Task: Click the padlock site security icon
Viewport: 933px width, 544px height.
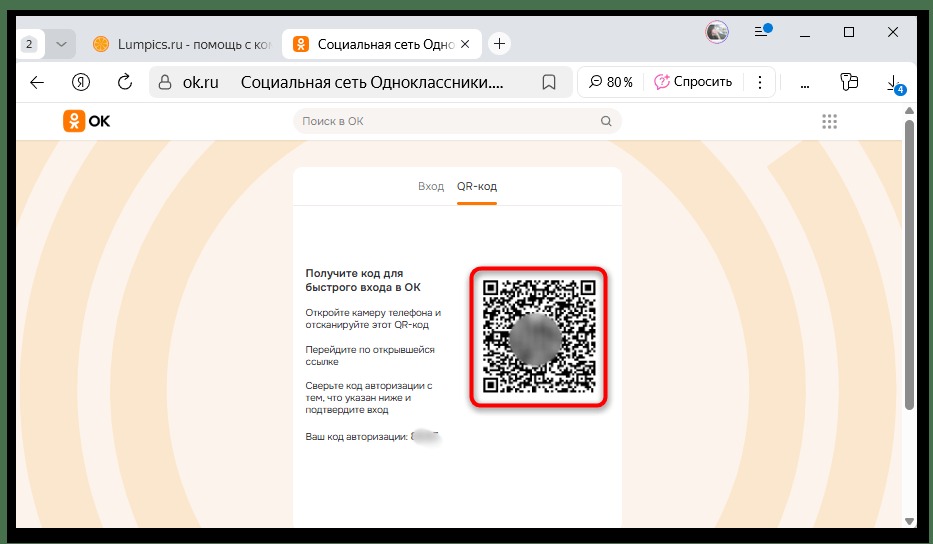Action: point(165,82)
